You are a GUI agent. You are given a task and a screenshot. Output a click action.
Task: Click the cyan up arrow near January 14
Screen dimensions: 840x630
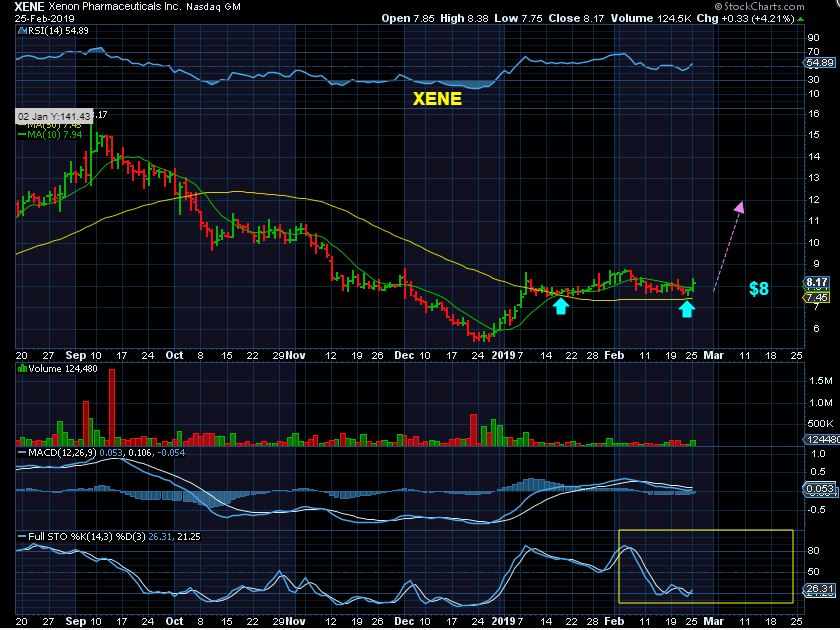(x=562, y=307)
